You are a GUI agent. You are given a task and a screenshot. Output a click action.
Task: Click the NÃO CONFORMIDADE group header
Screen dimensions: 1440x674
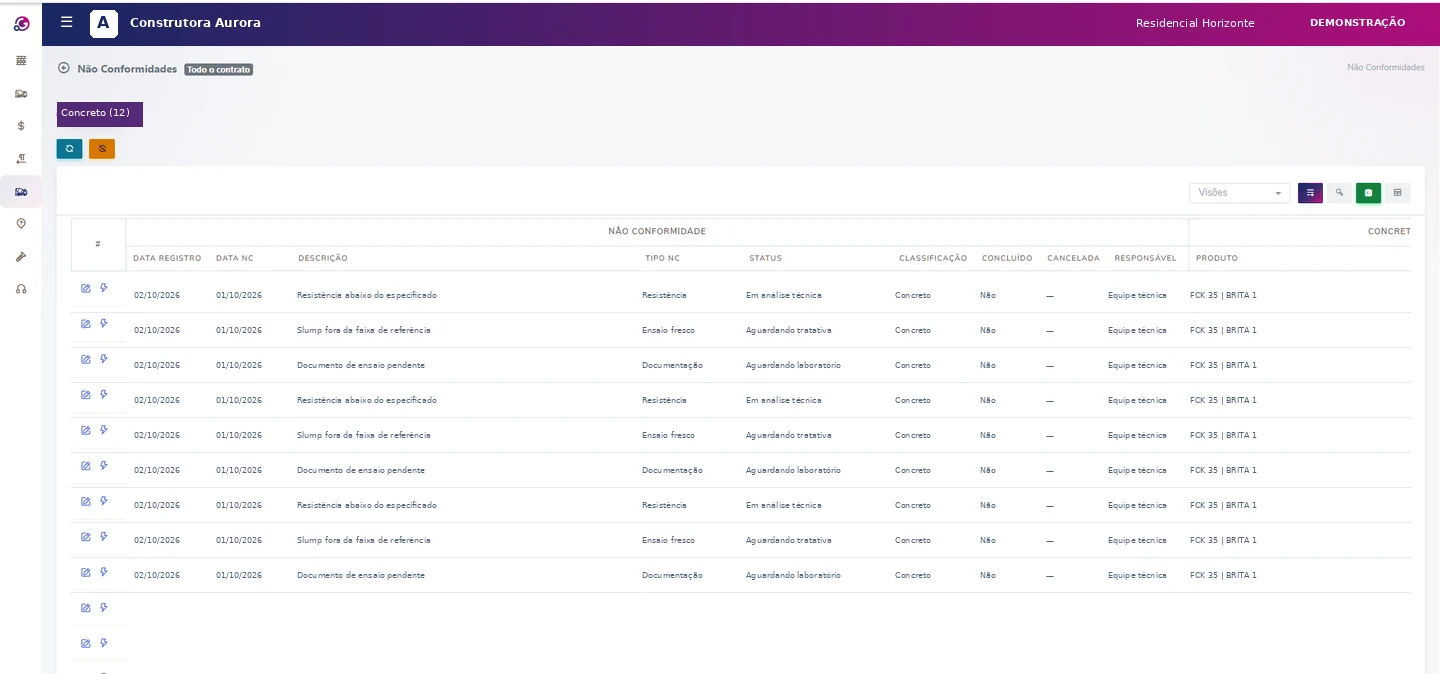tap(657, 232)
